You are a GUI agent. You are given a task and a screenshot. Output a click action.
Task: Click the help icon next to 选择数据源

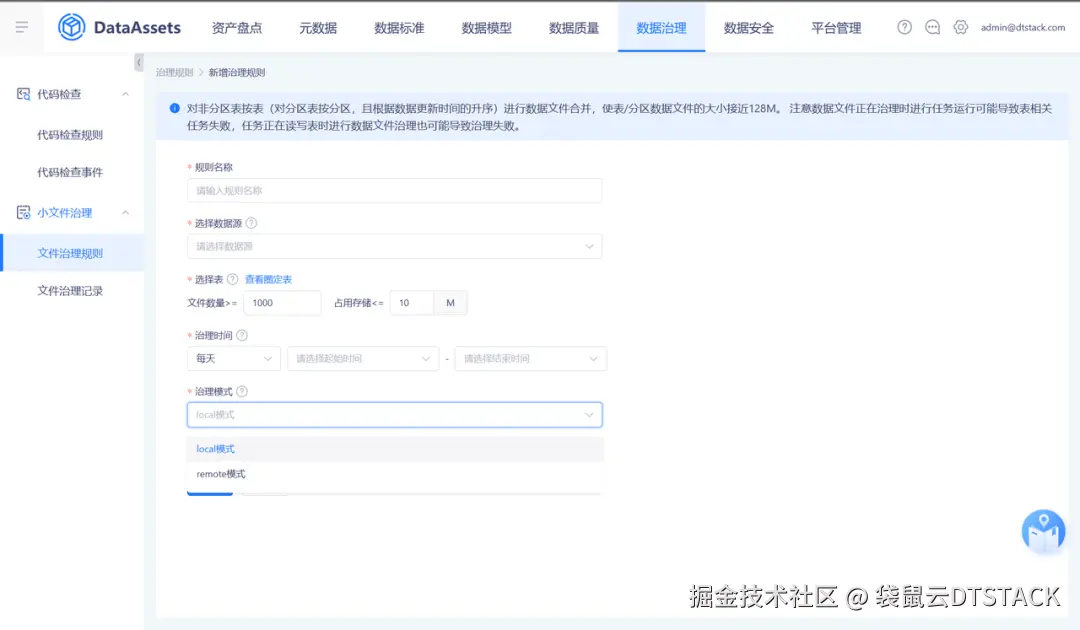click(251, 223)
